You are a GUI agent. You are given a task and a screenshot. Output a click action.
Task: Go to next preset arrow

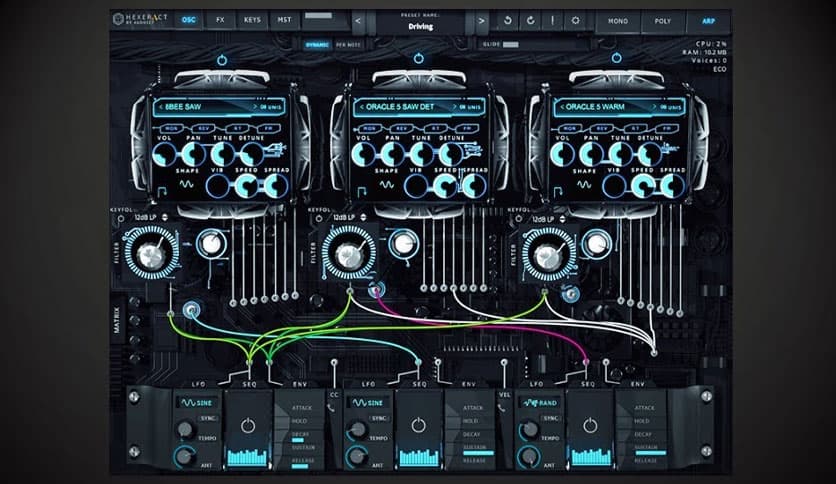pos(481,21)
